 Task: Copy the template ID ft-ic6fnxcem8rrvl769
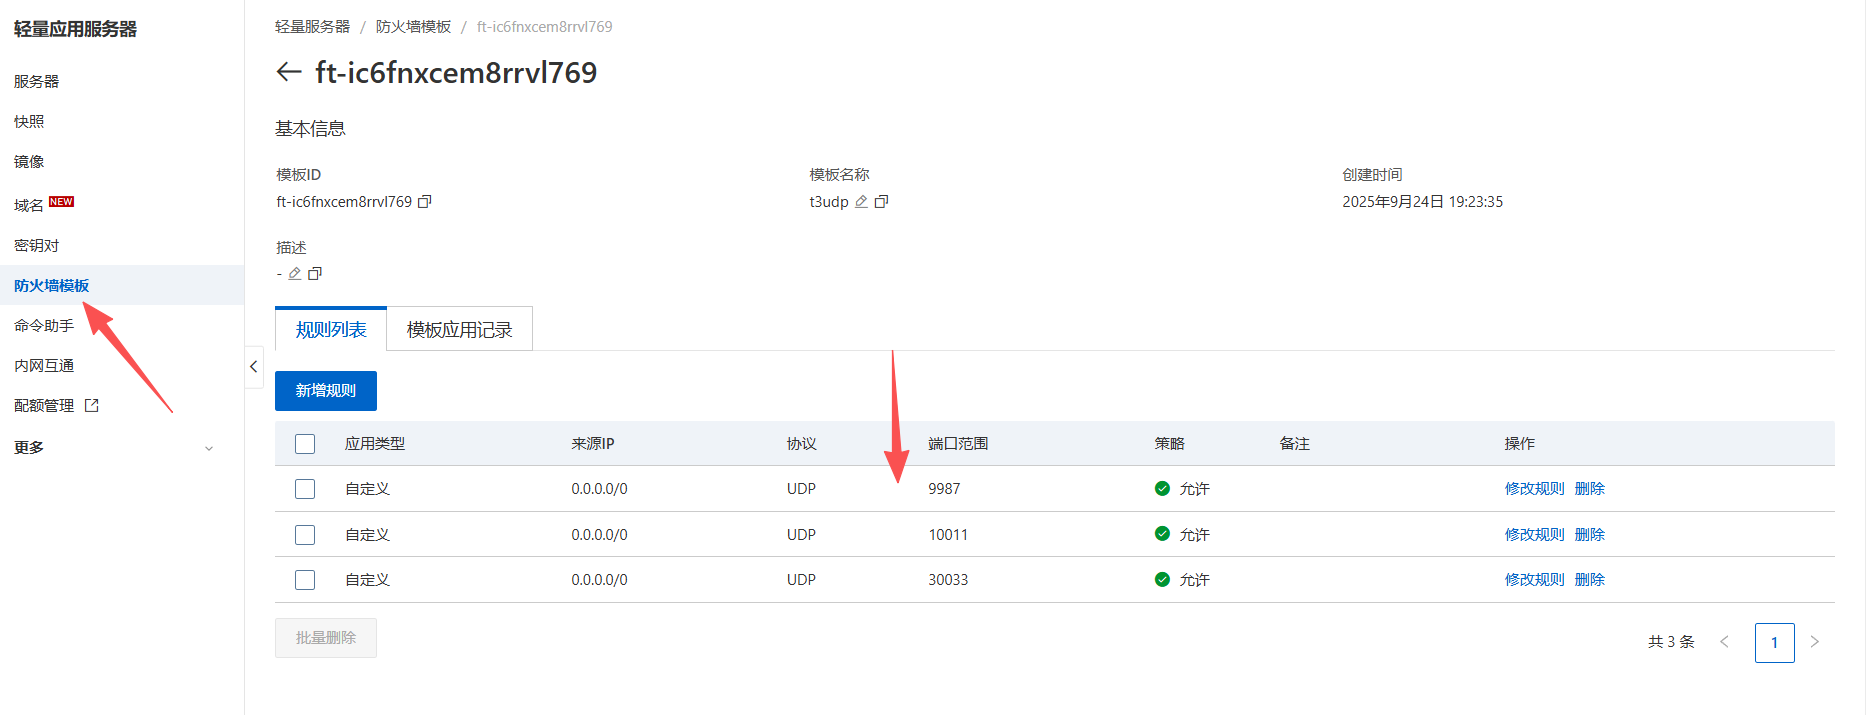[424, 202]
